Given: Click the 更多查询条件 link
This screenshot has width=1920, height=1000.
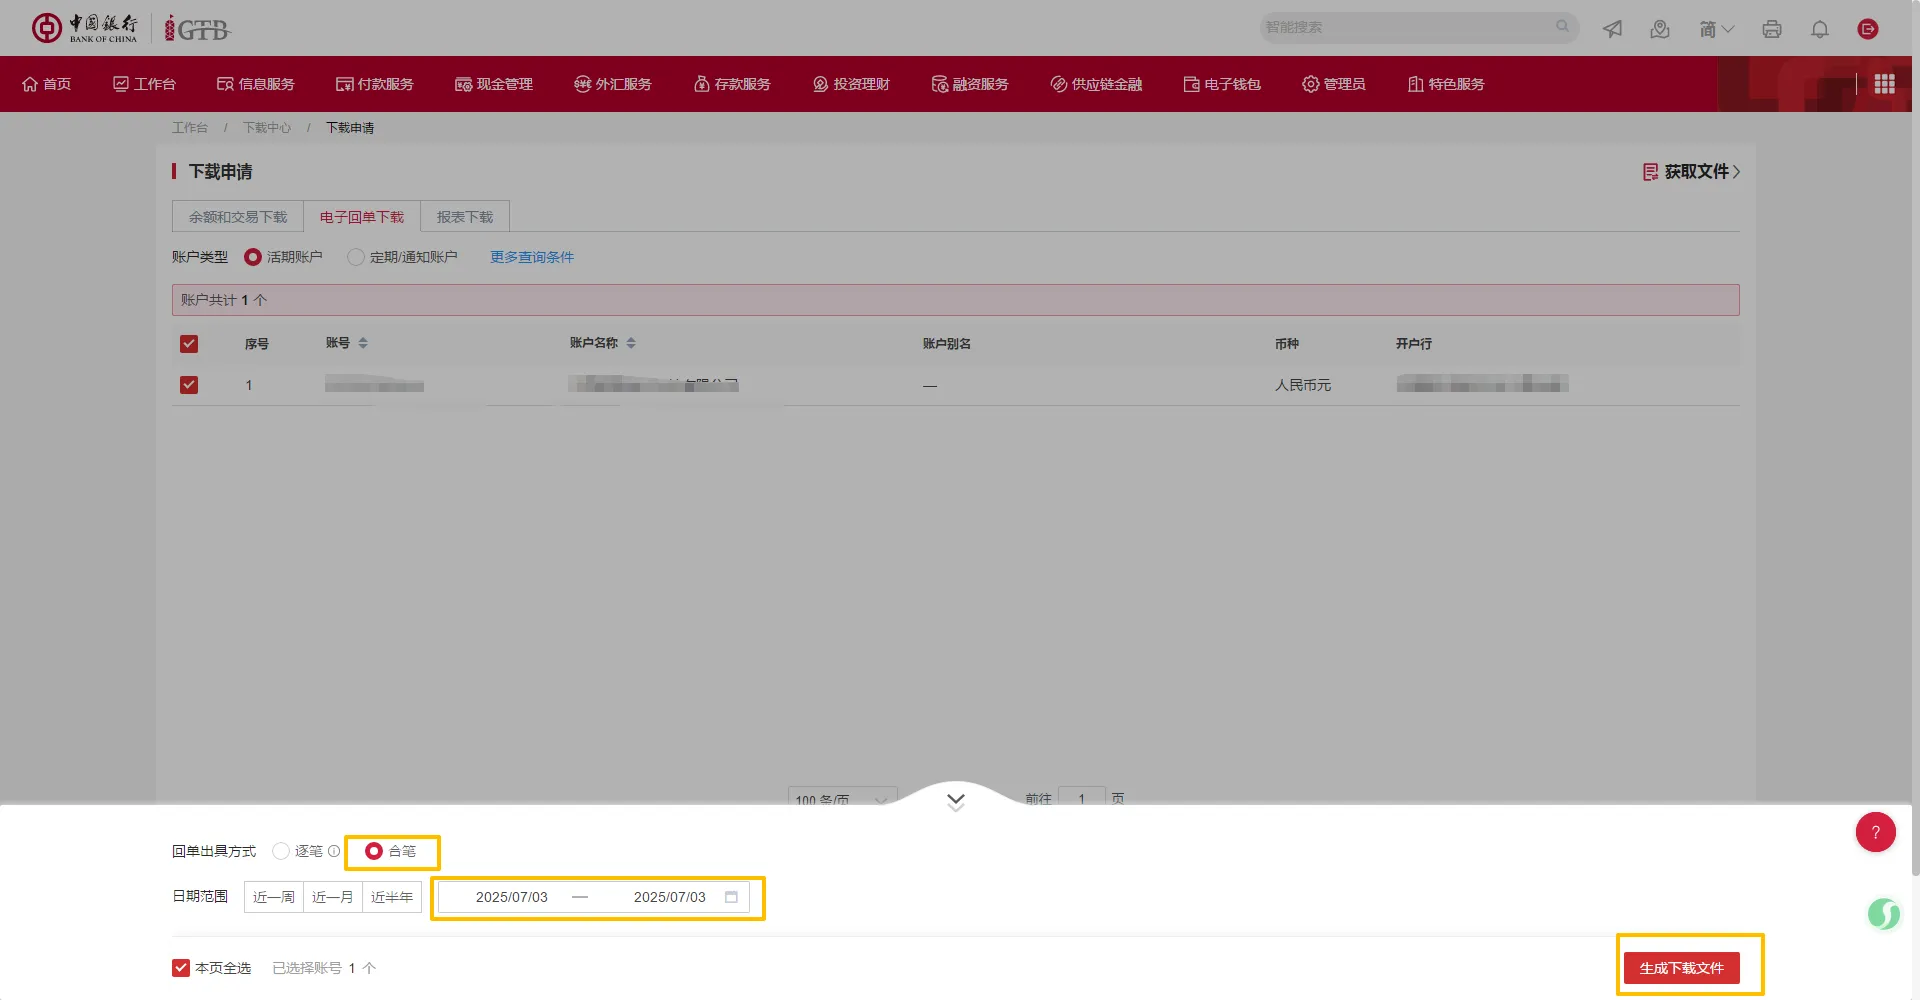Looking at the screenshot, I should click(x=531, y=257).
